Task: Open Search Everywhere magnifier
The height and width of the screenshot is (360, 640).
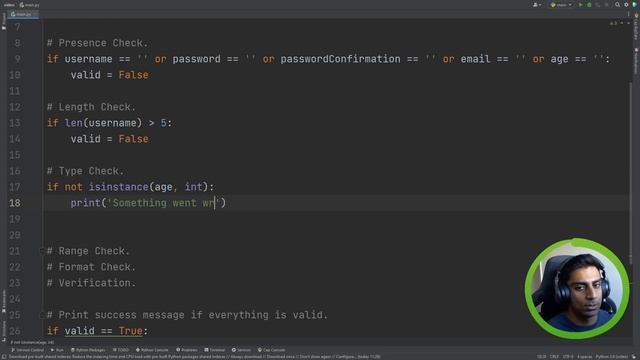Action: coord(617,4)
